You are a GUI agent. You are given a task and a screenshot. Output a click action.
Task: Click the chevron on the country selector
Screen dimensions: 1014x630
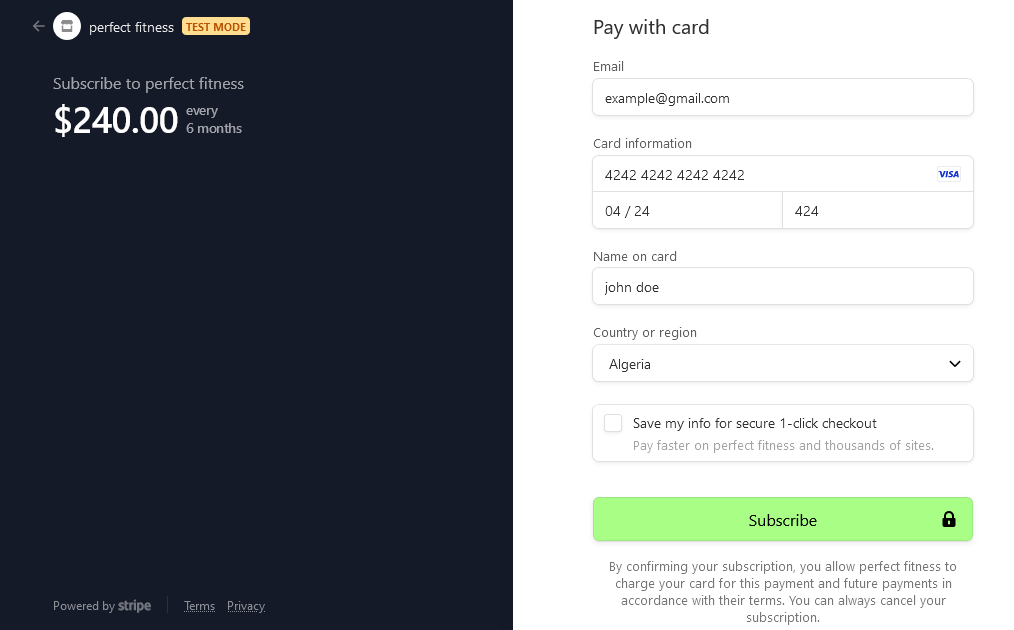click(953, 363)
